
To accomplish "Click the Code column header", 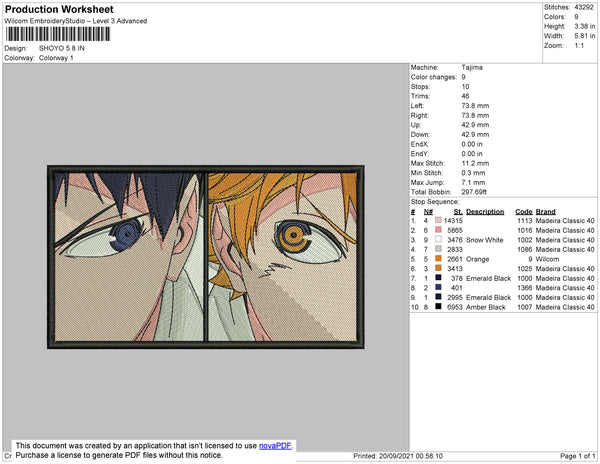I will coord(524,212).
